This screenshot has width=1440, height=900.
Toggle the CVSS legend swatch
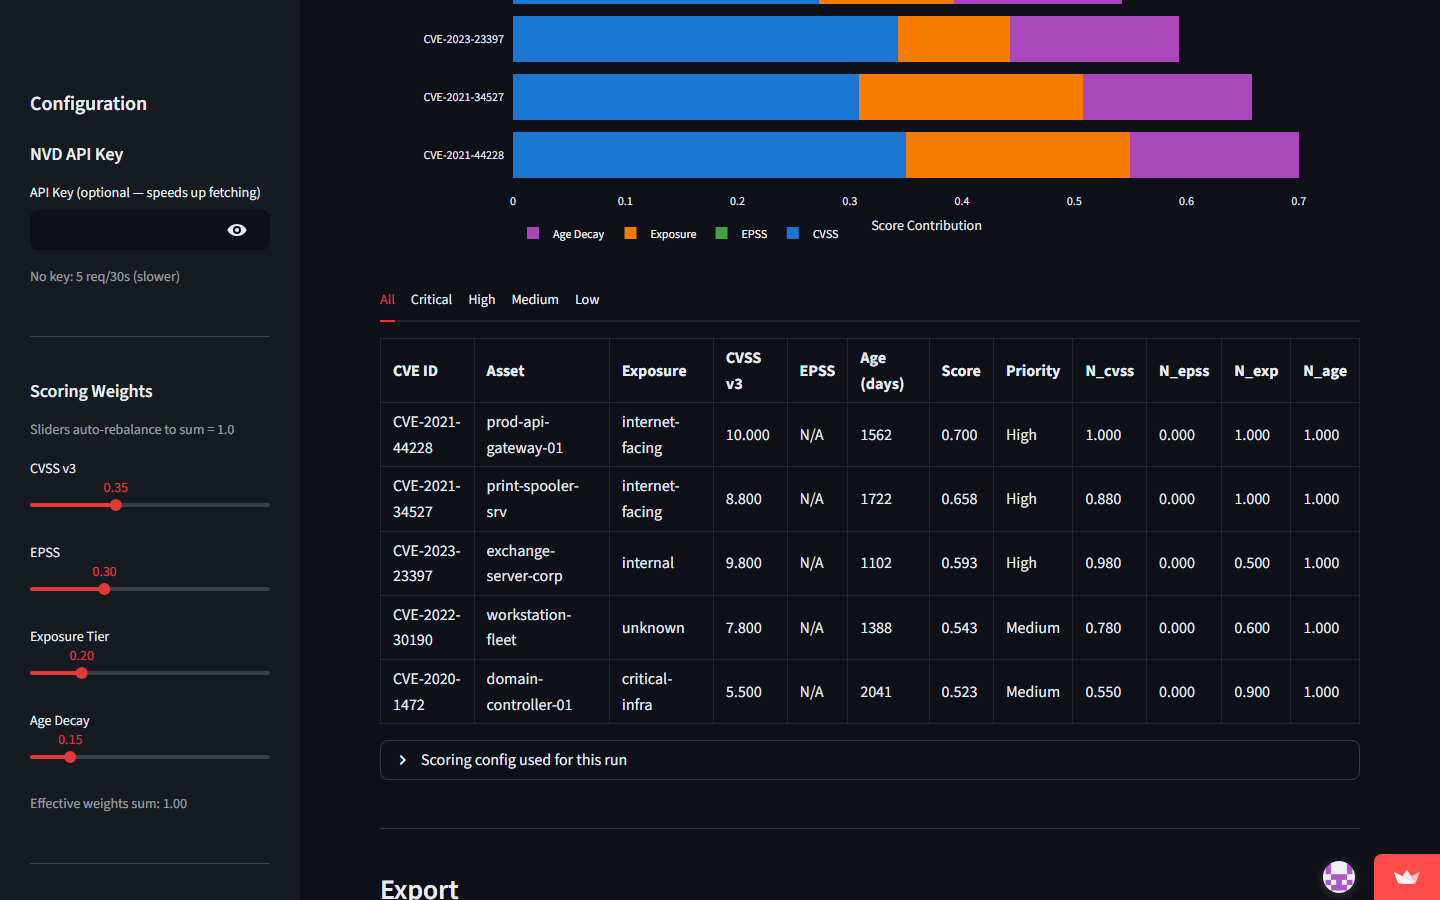pos(793,234)
